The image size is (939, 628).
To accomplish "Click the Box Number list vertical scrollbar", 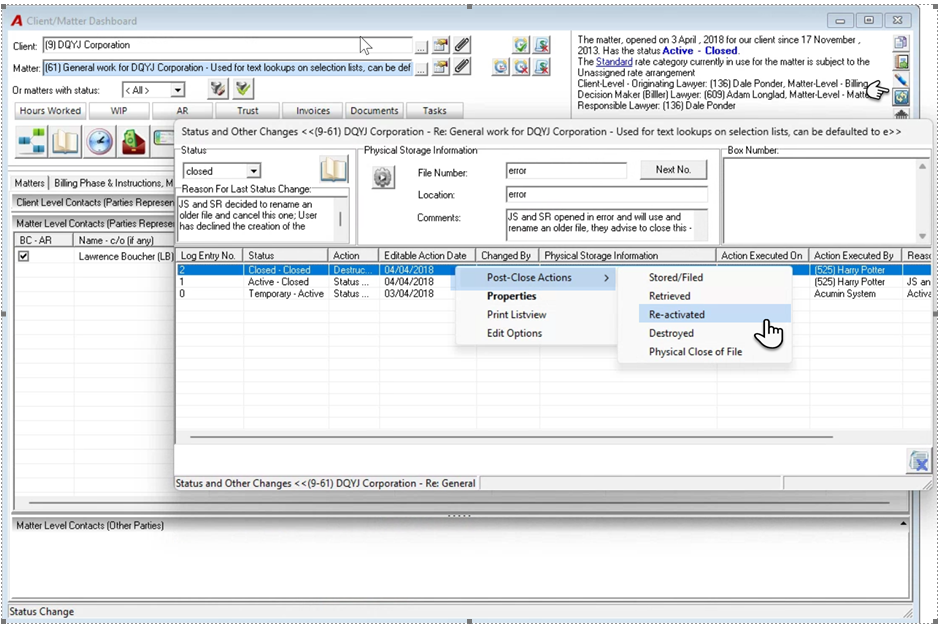I will (922, 201).
